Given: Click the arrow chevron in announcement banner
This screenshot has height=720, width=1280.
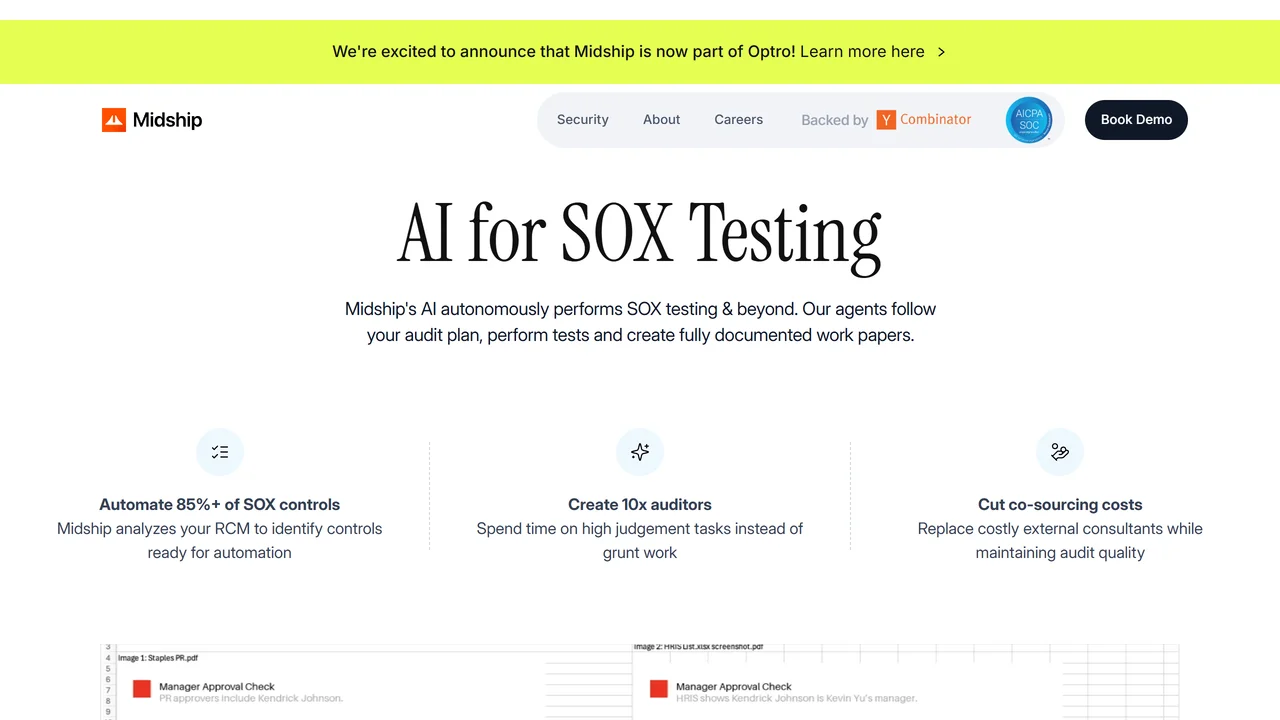Looking at the screenshot, I should point(941,52).
